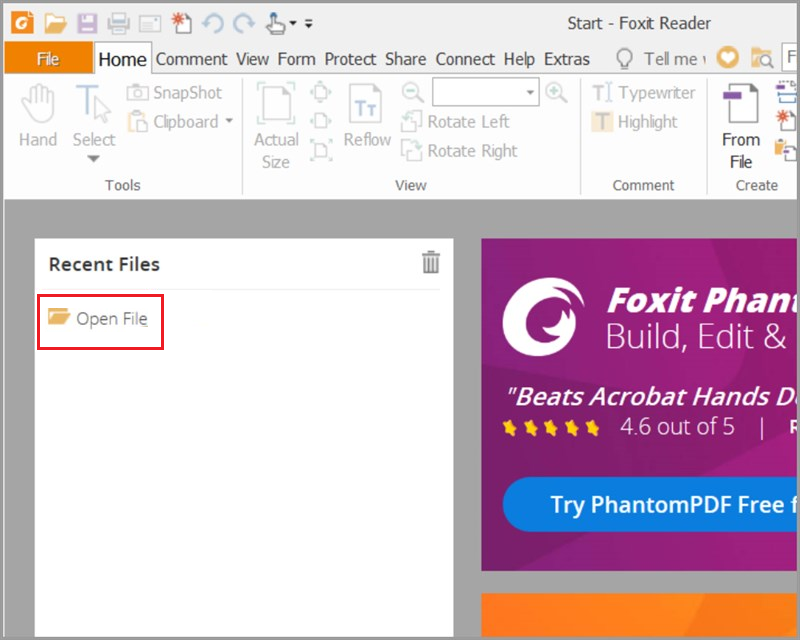This screenshot has height=640, width=800.
Task: Select the Hand tool
Action: tap(38, 116)
